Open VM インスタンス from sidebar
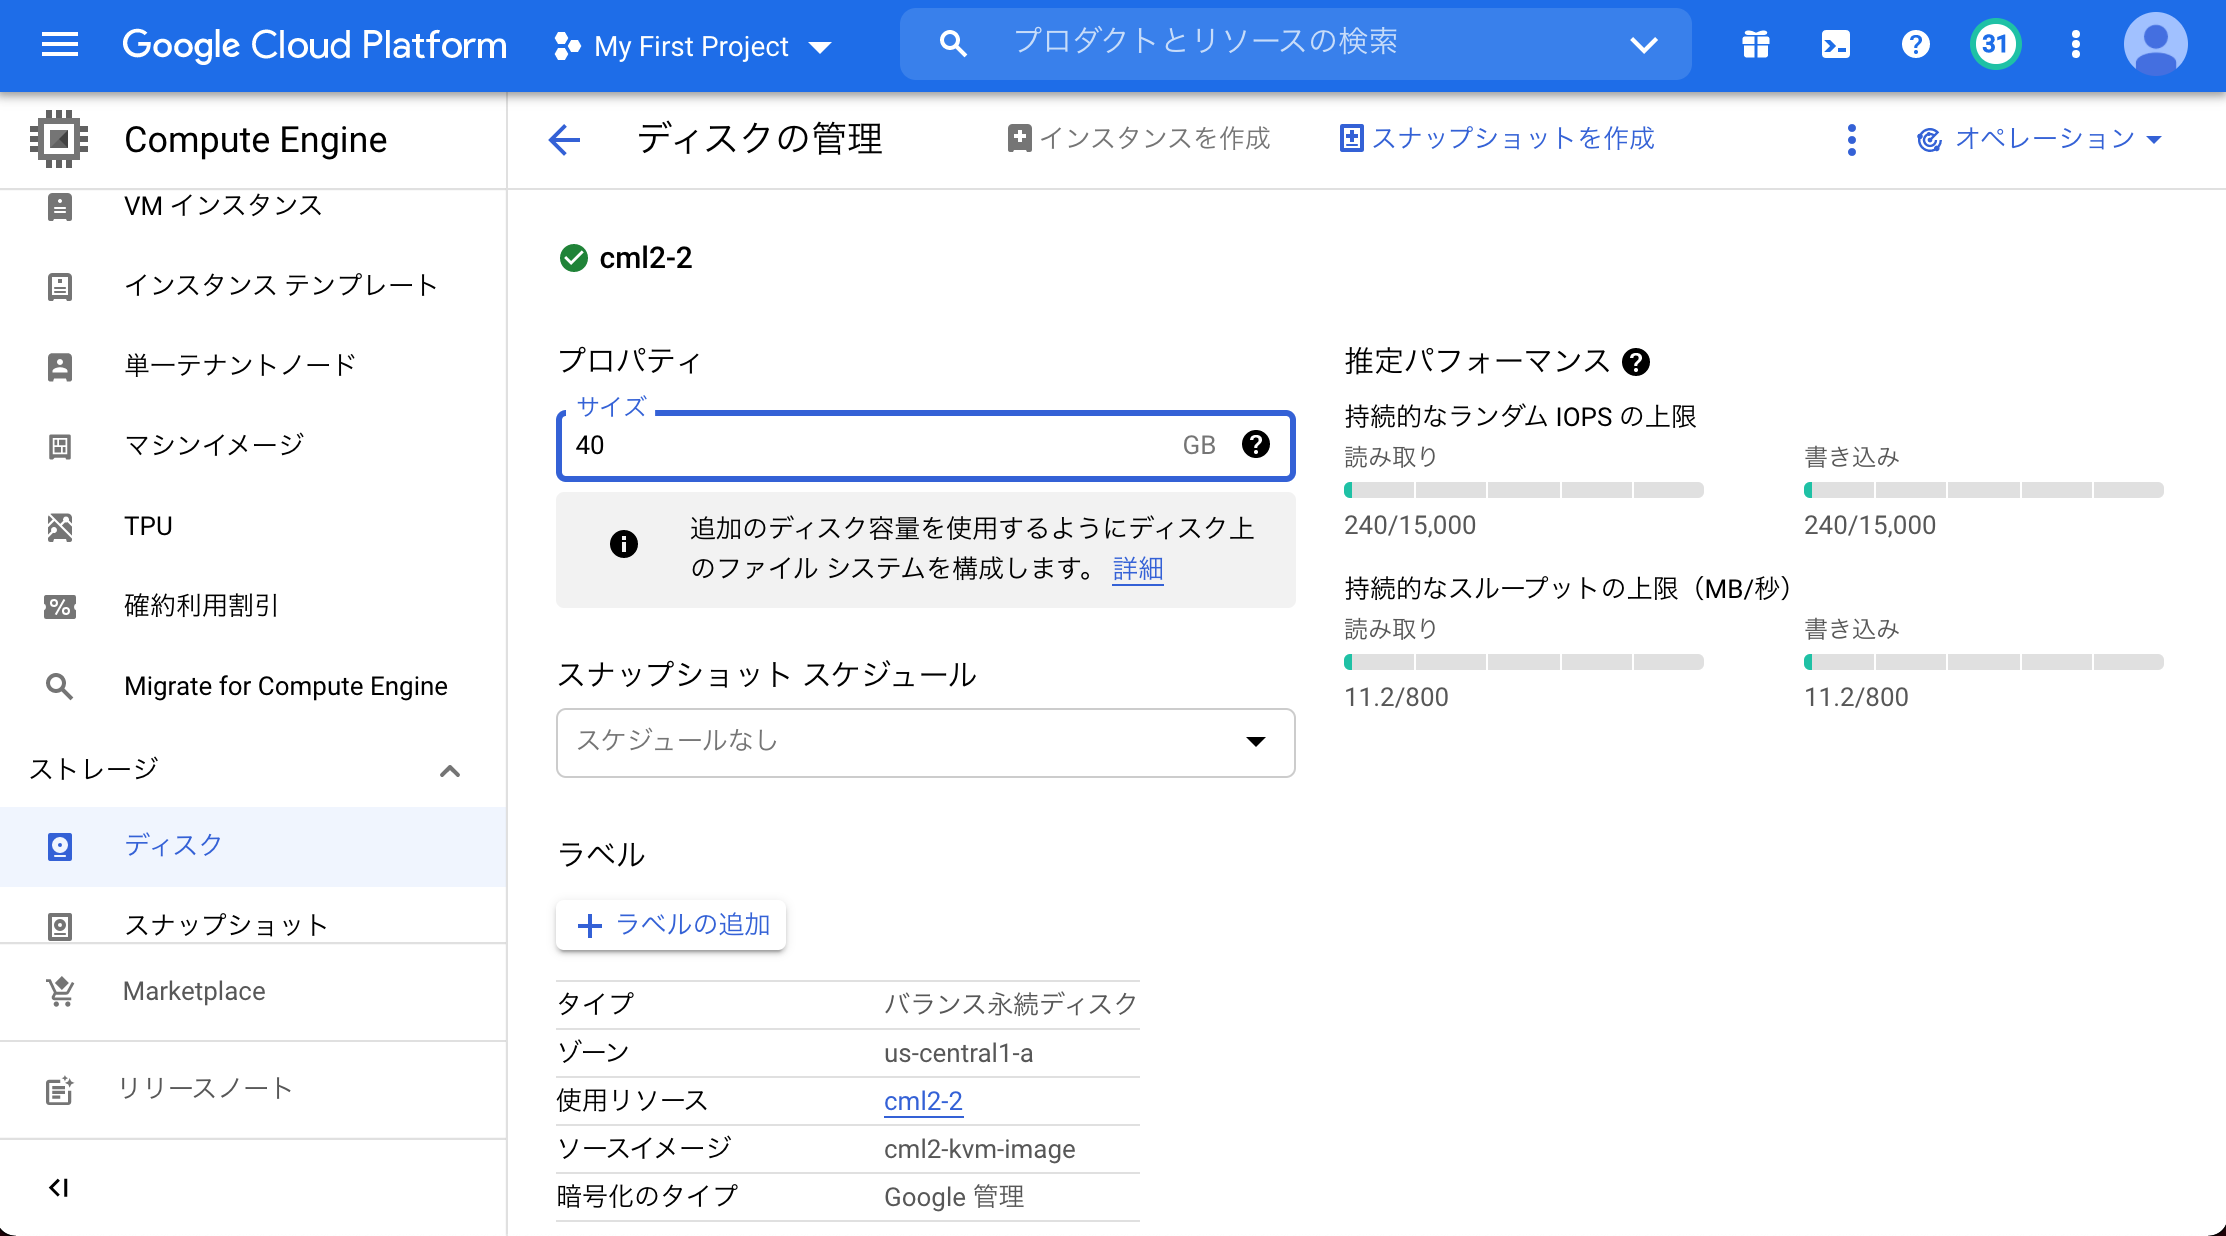Image resolution: width=2226 pixels, height=1236 pixels. [222, 205]
